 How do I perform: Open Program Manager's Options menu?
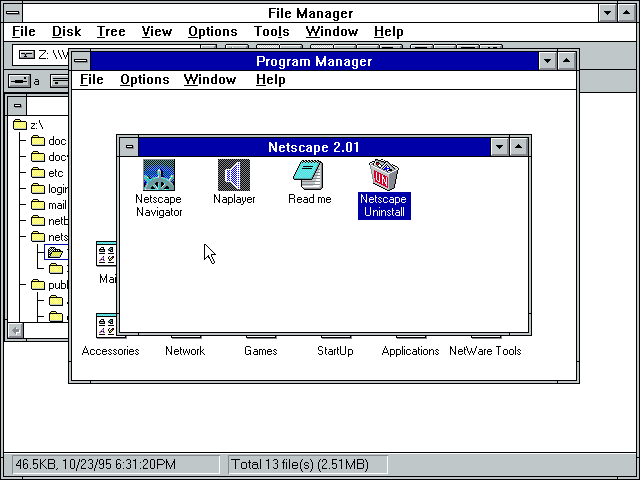(x=144, y=80)
